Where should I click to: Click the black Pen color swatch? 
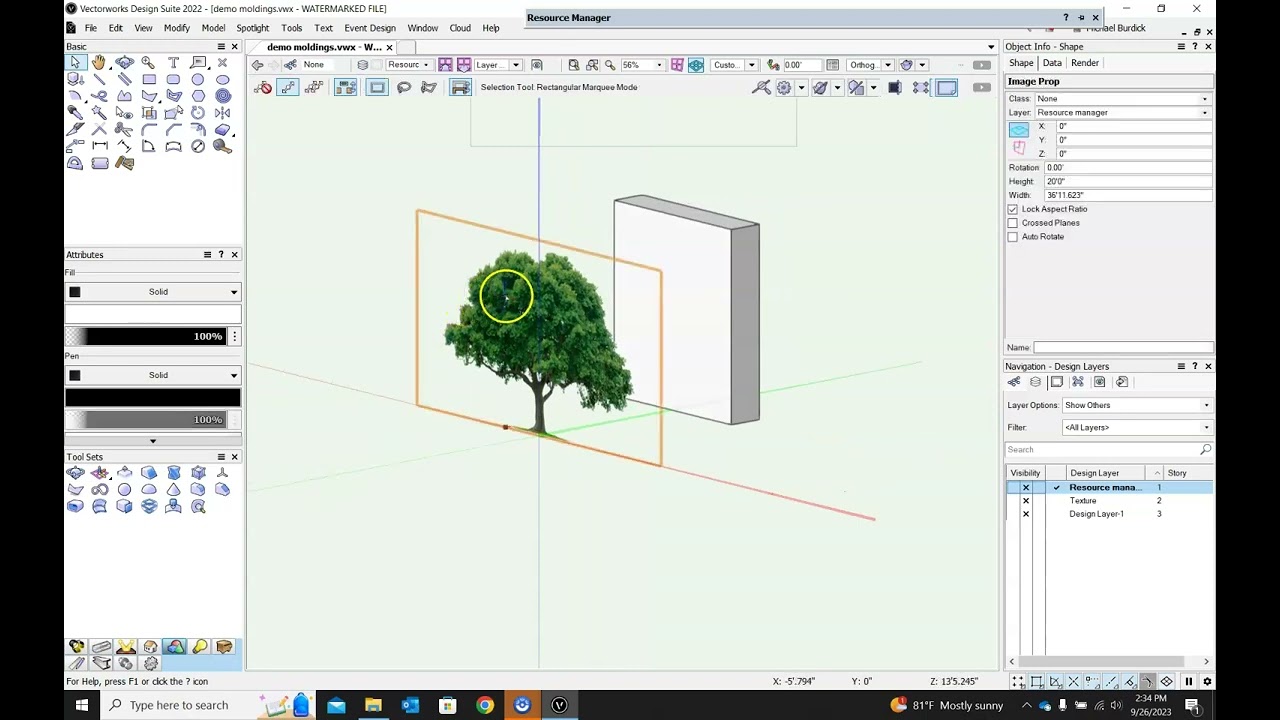click(153, 398)
